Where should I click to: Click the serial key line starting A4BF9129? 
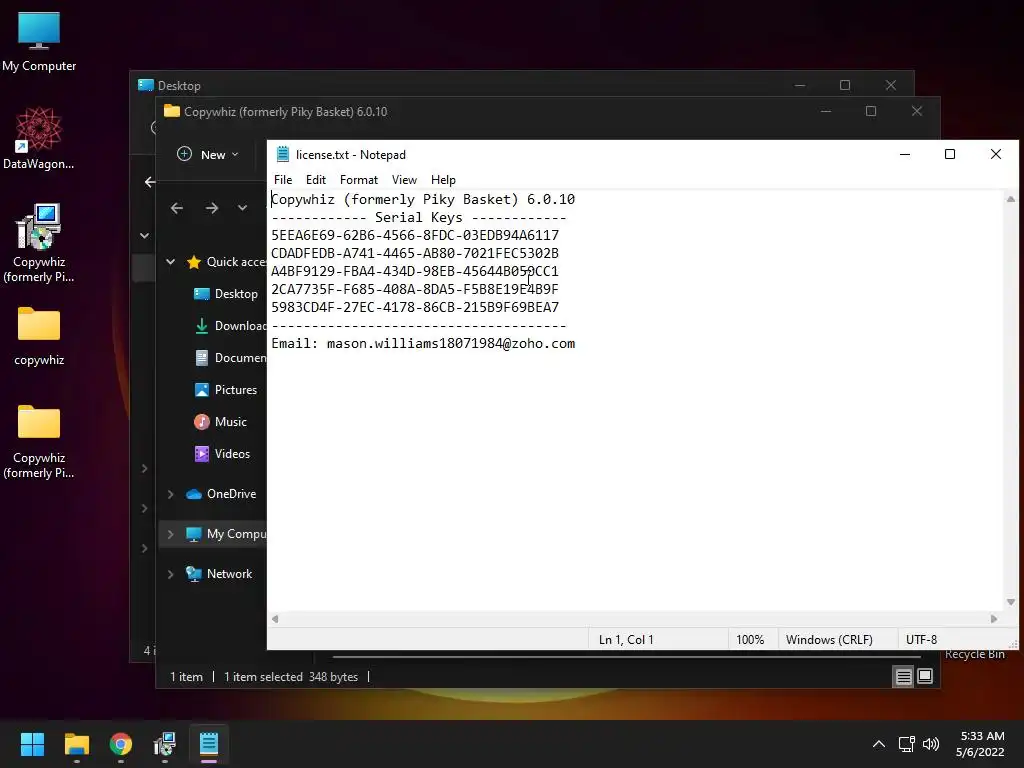415,271
